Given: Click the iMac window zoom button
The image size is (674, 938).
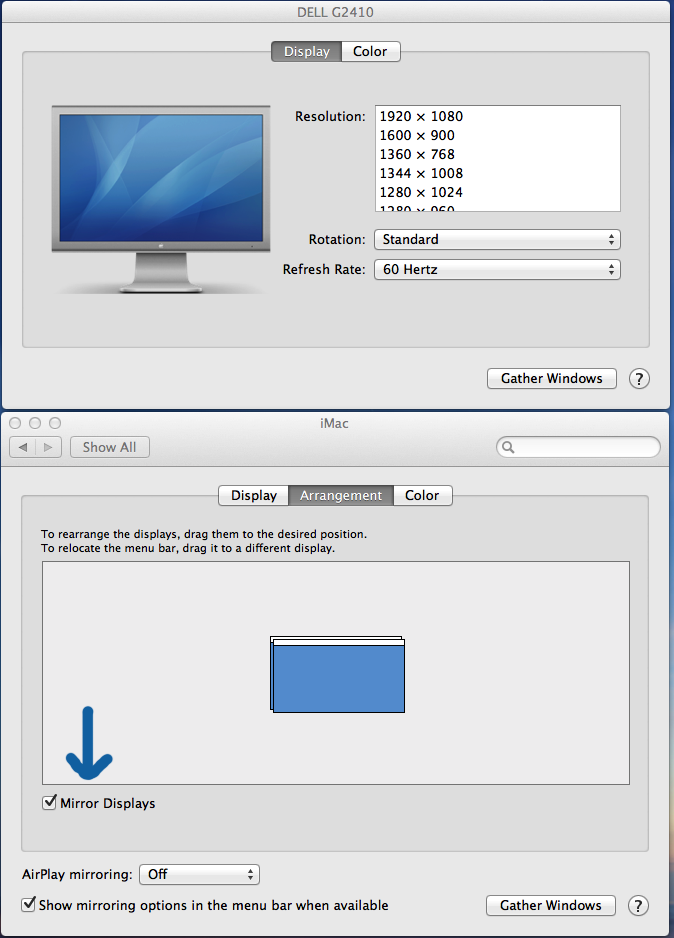Looking at the screenshot, I should coord(55,423).
